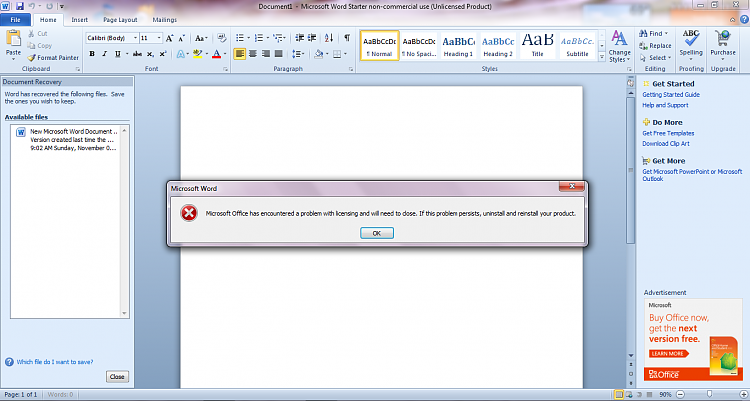Click the Print Layout view icon in status bar
The image size is (750, 401).
pyautogui.click(x=619, y=395)
